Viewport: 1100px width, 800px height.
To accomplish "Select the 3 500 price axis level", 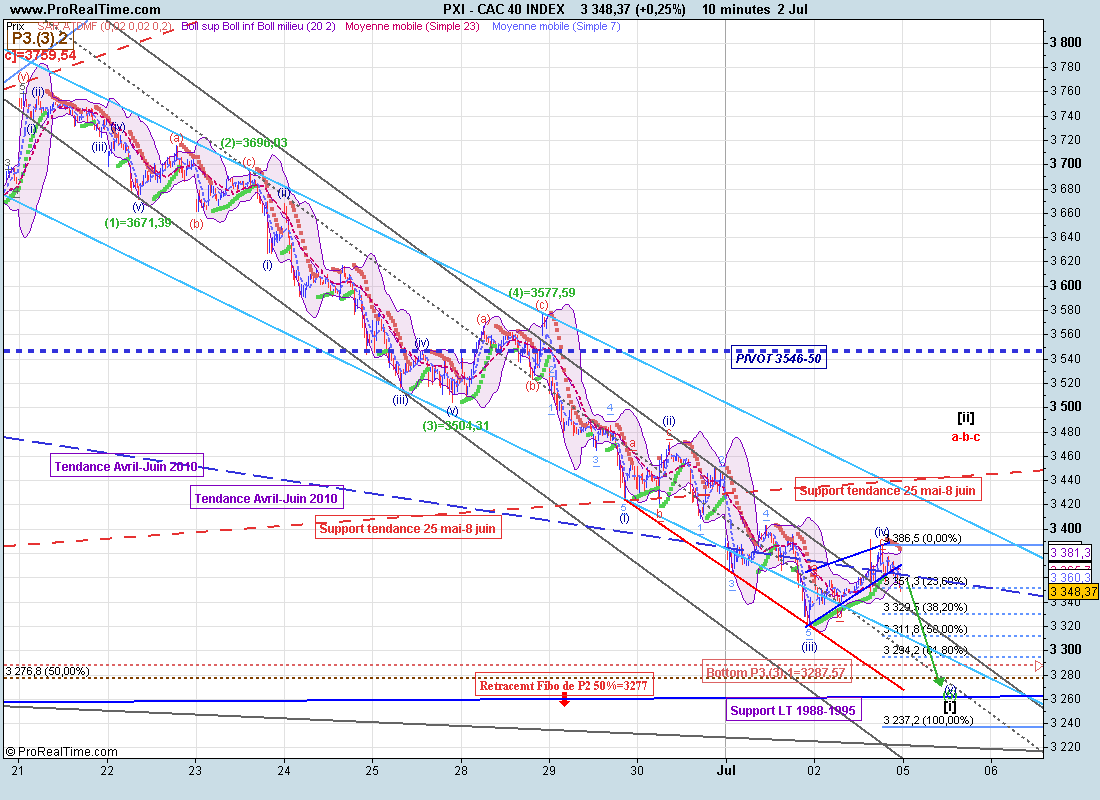I will [x=1066, y=406].
